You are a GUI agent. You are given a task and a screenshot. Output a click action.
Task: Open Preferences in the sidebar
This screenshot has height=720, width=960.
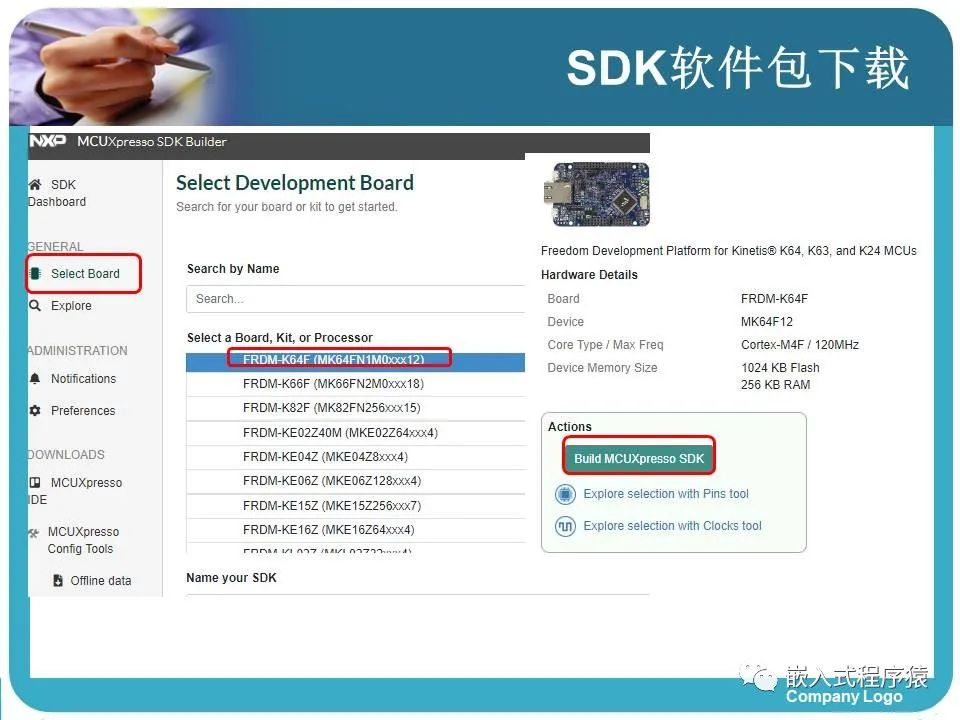(x=83, y=411)
